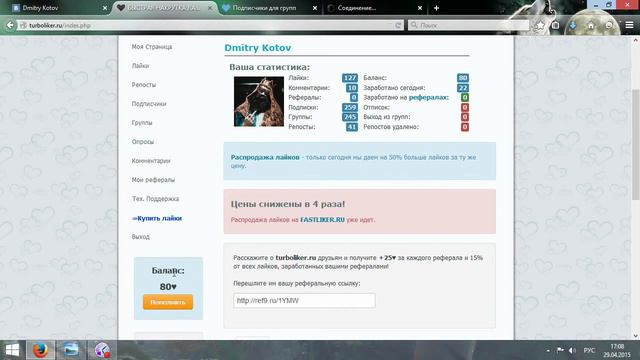
Task: Open the purple recorder taskbar icon
Action: coord(102,350)
